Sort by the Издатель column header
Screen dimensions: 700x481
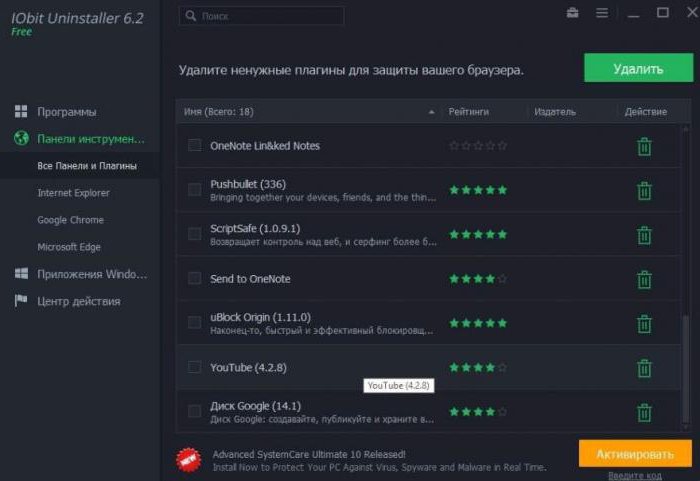(555, 112)
